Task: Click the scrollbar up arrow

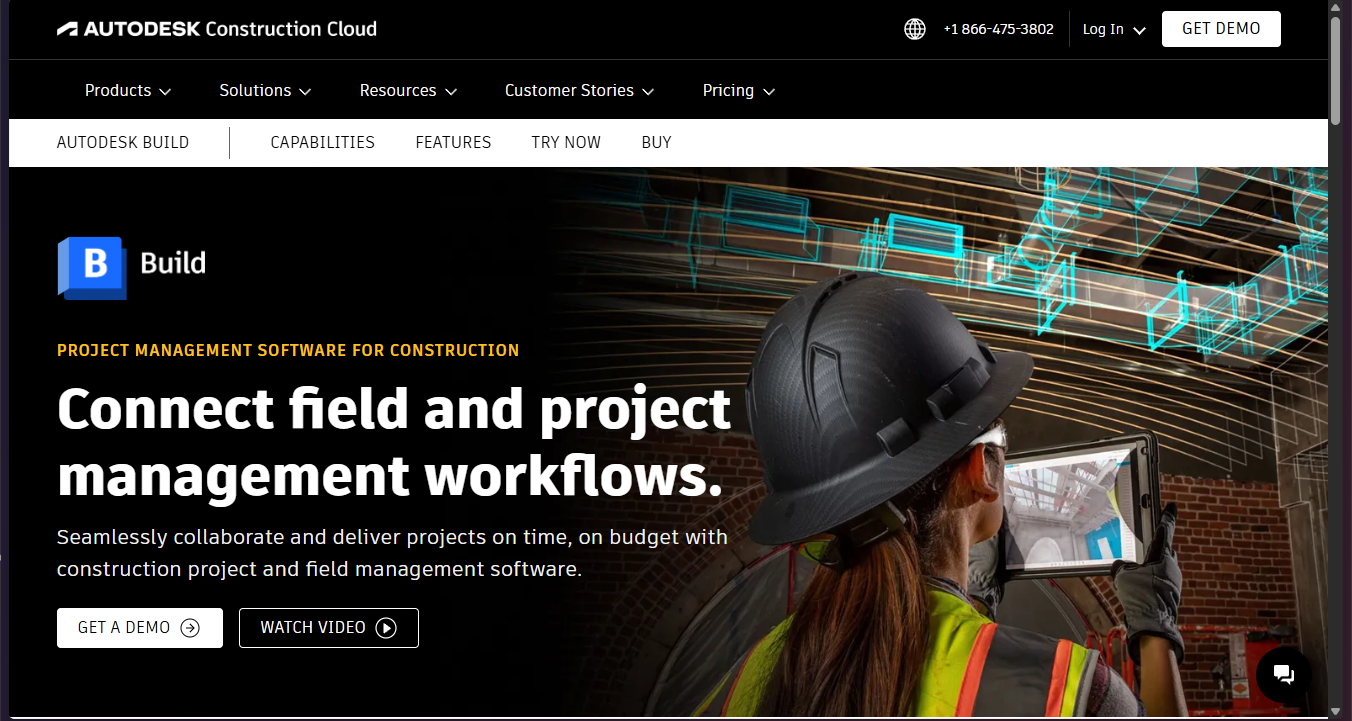Action: [1336, 8]
